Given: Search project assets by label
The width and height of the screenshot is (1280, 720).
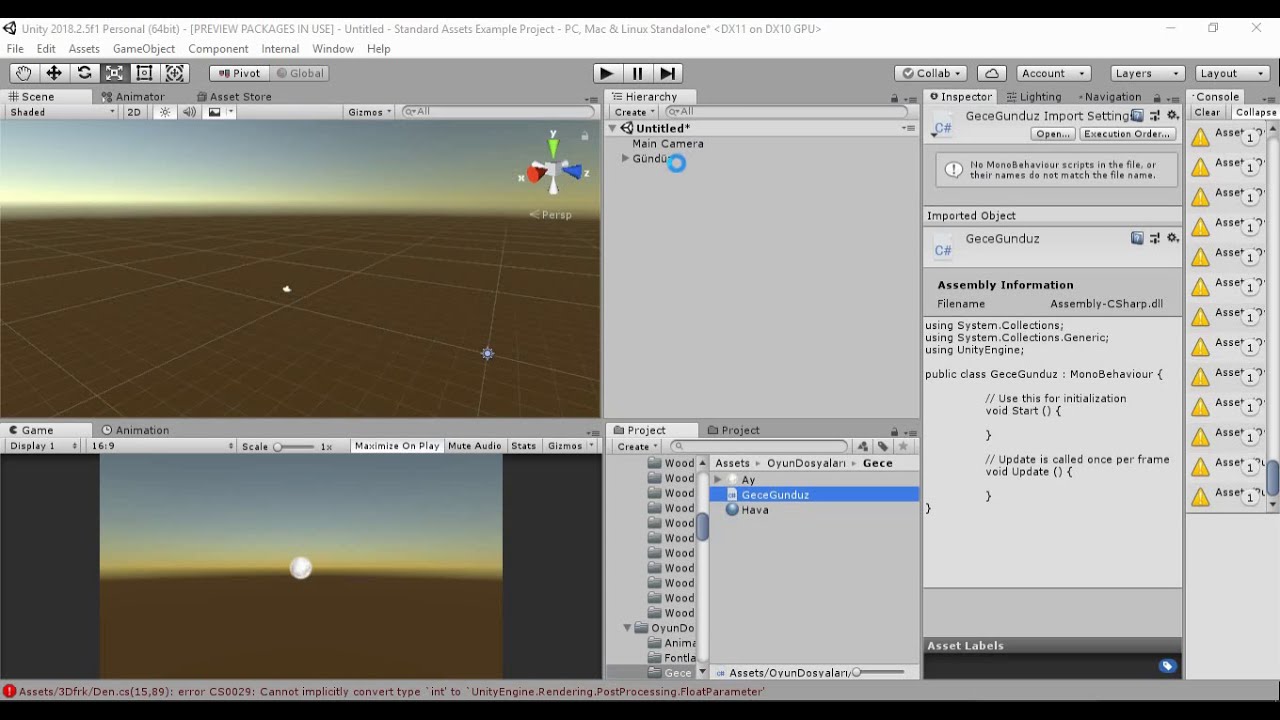Looking at the screenshot, I should [883, 446].
